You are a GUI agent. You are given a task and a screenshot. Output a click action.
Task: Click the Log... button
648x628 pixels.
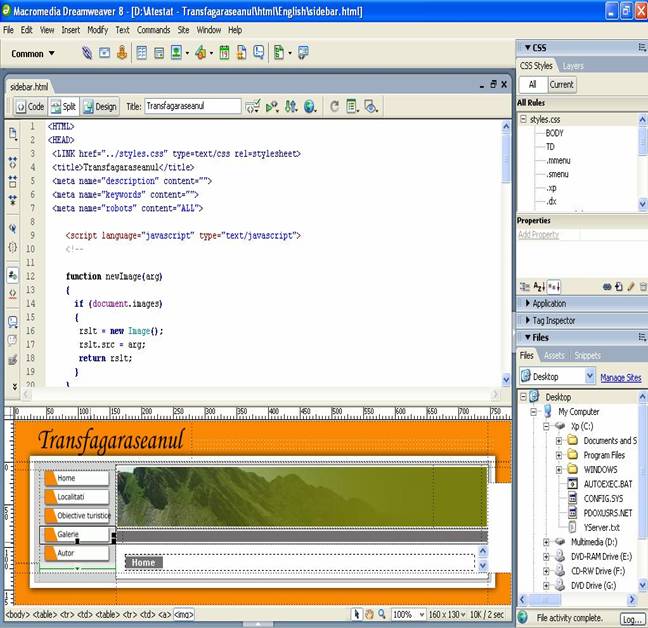coord(631,619)
